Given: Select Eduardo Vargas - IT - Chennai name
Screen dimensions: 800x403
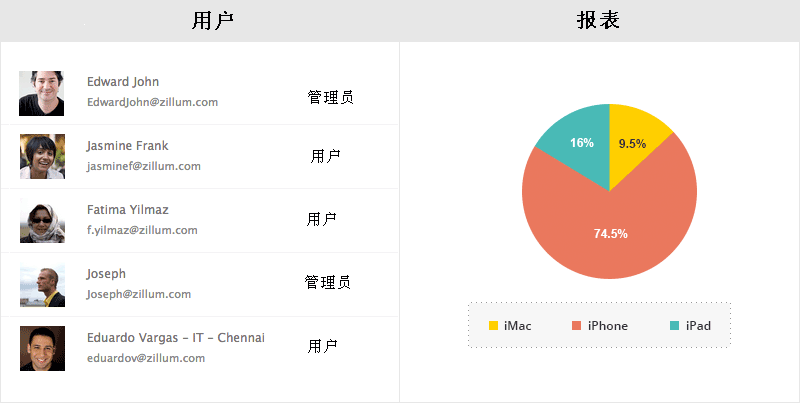Looking at the screenshot, I should pyautogui.click(x=176, y=338).
